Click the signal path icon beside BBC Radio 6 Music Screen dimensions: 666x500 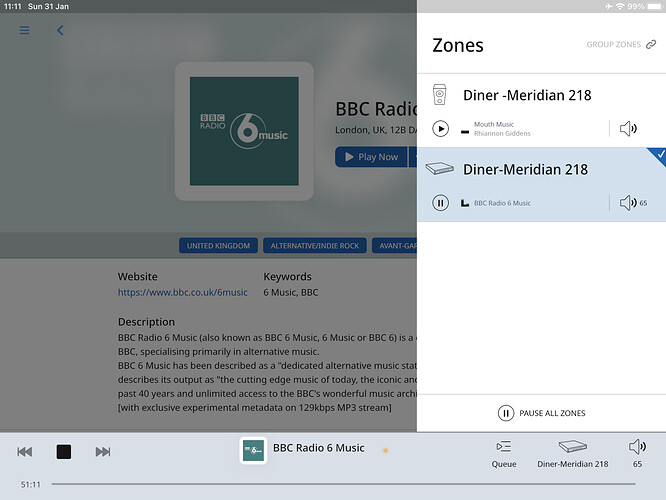[x=465, y=203]
